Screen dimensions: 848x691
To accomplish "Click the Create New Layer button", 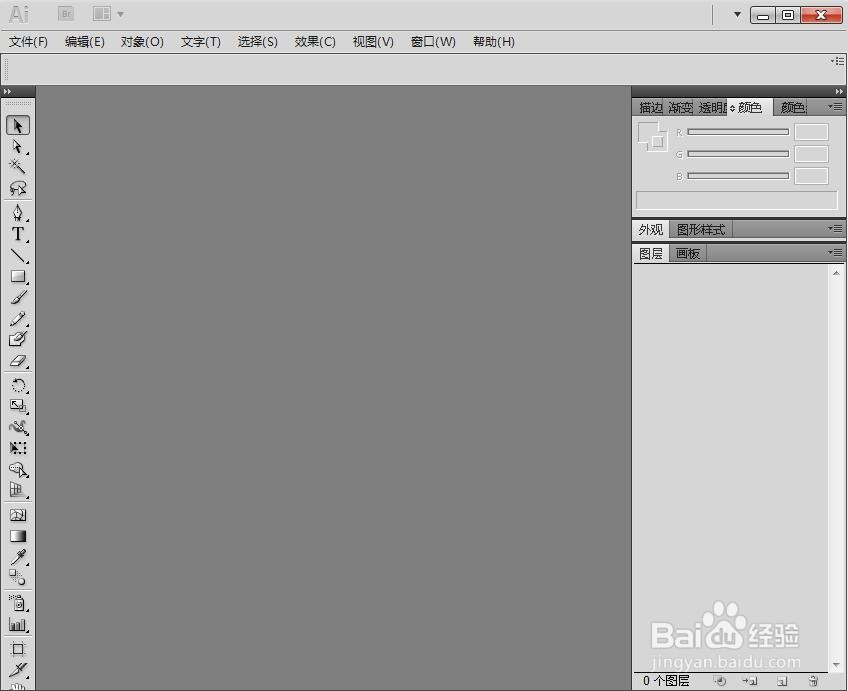I will 783,681.
